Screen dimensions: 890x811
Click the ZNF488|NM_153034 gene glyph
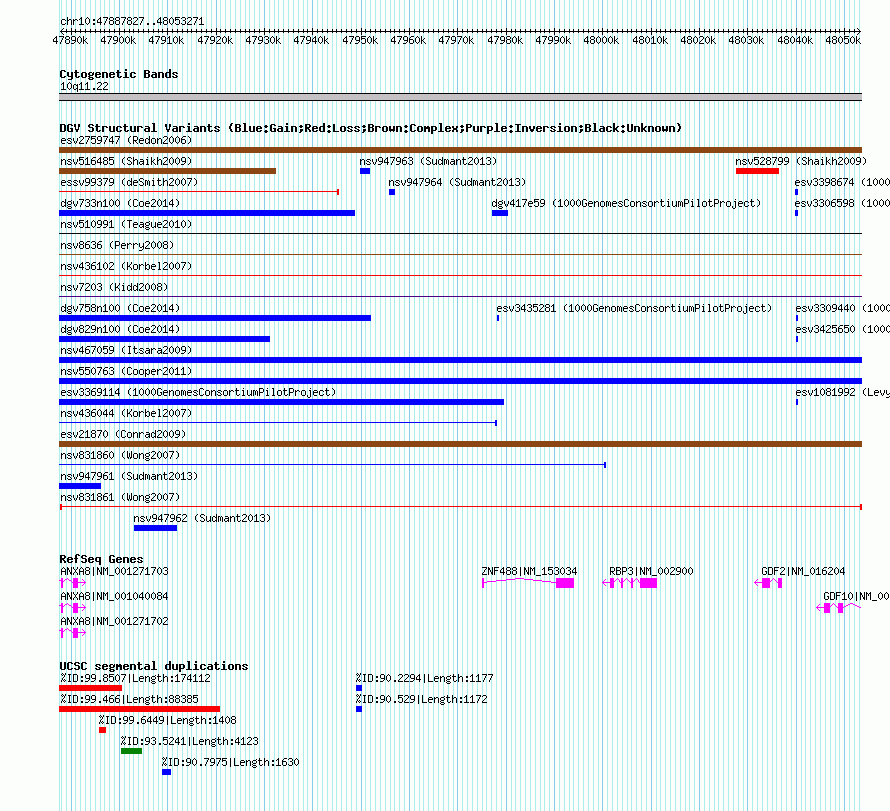pyautogui.click(x=528, y=583)
